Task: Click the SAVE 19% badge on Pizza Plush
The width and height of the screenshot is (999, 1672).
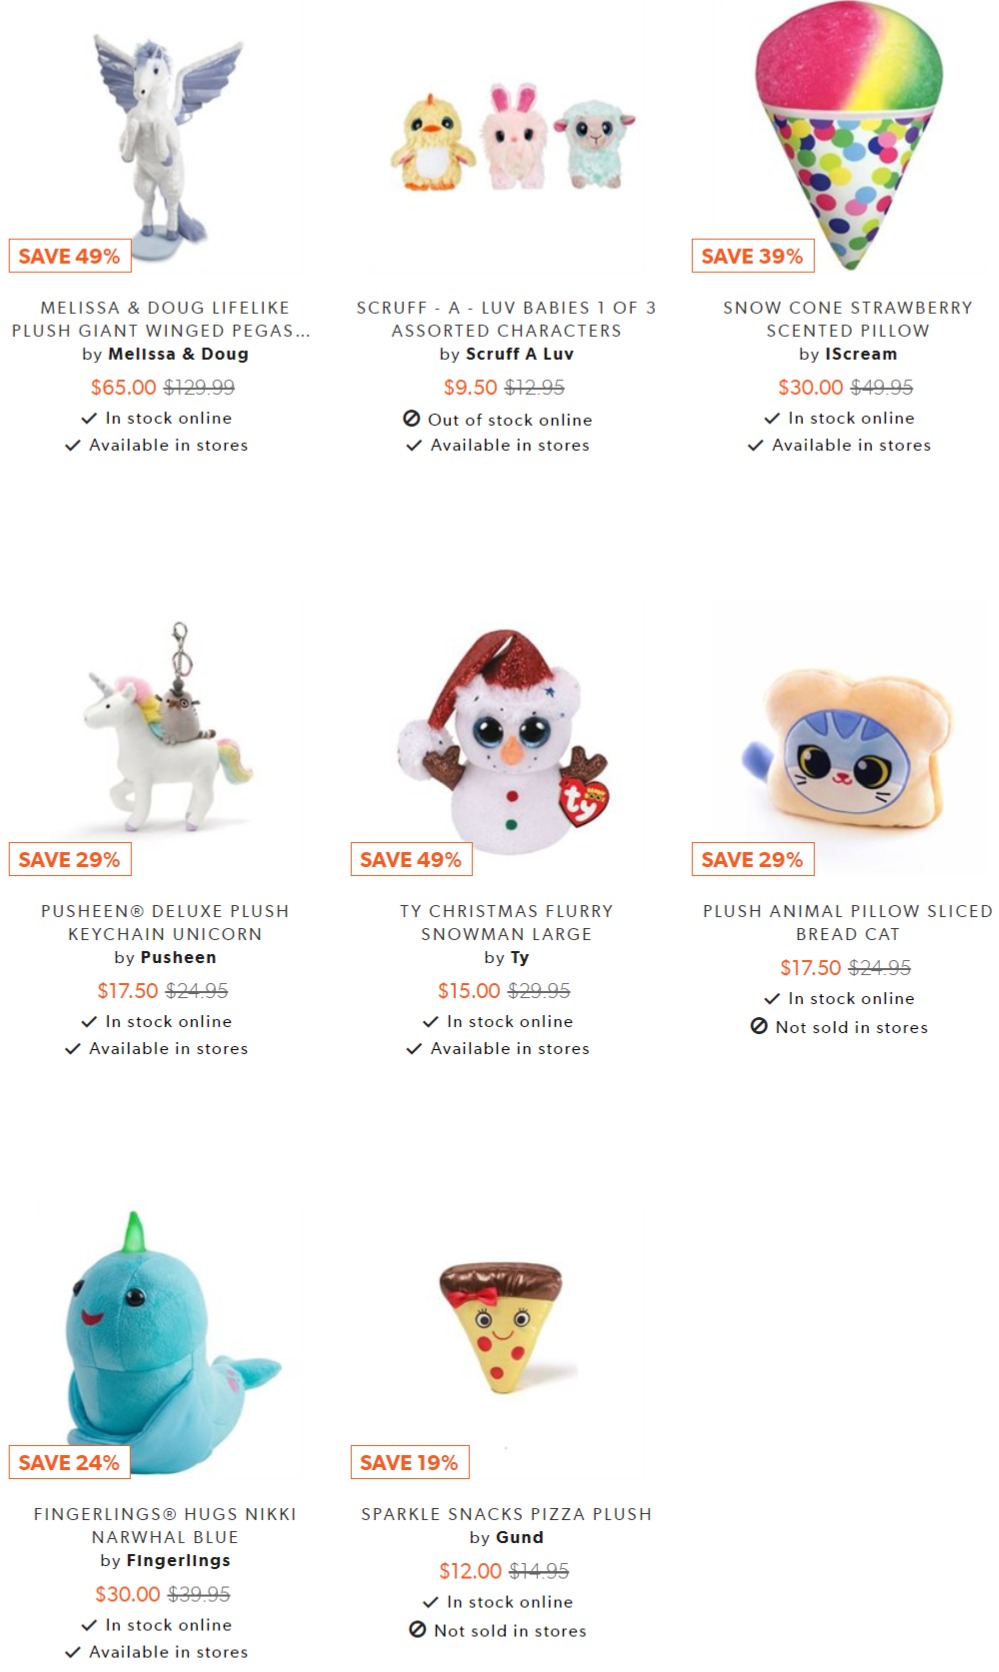Action: pos(410,1462)
